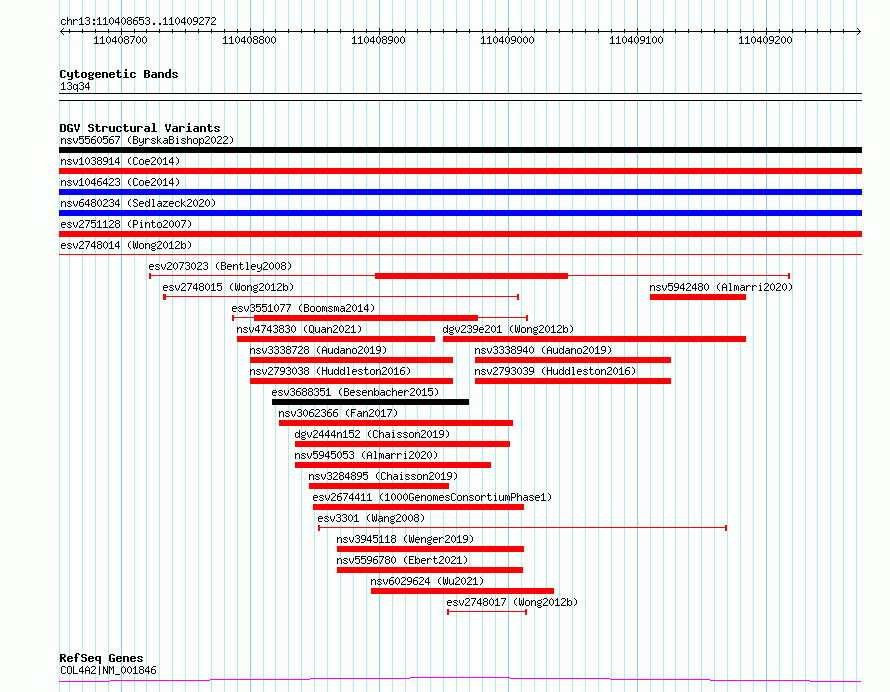Click the thin esv3301 variant line

click(523, 528)
